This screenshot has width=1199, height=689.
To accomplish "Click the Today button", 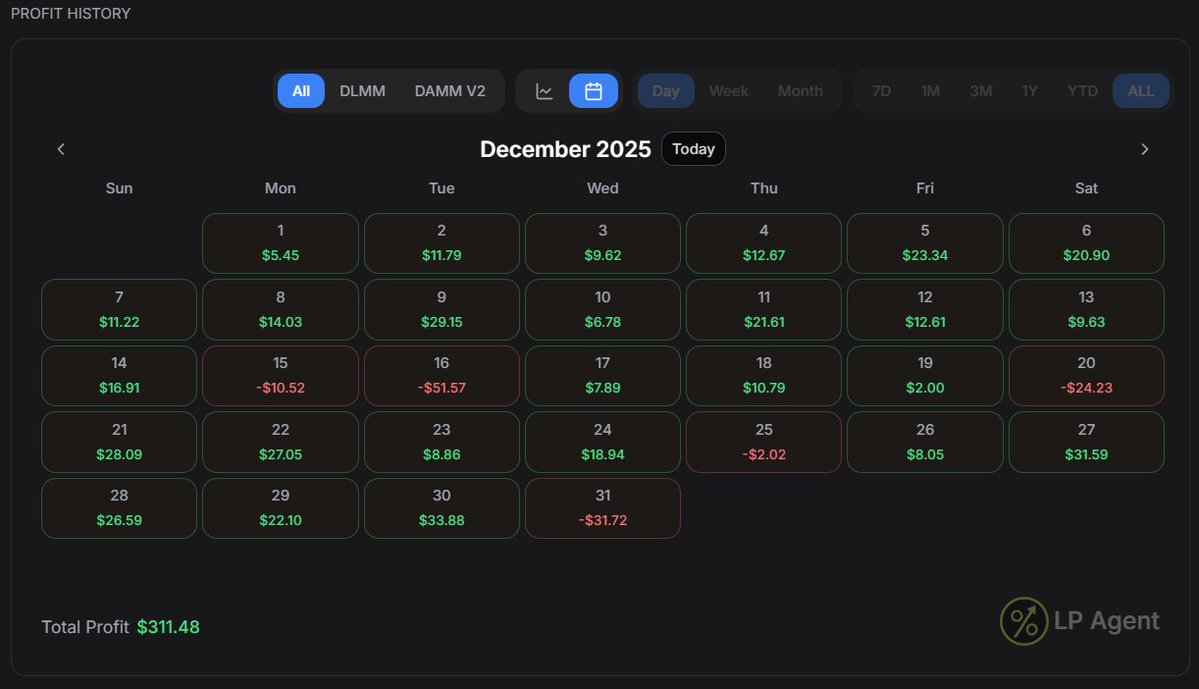I will coord(693,148).
